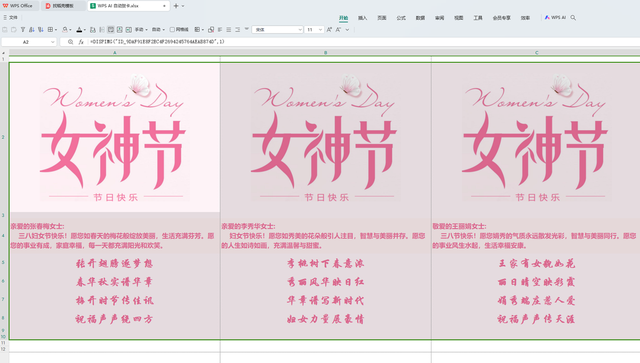The width and height of the screenshot is (640, 363).
Task: Toggle the merge cells icon
Action: pyautogui.click(x=129, y=29)
